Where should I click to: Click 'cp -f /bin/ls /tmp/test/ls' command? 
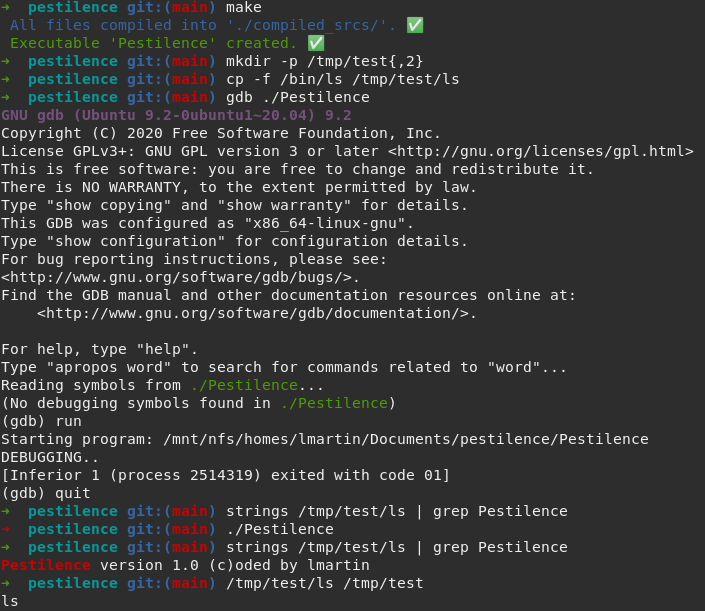(x=342, y=79)
